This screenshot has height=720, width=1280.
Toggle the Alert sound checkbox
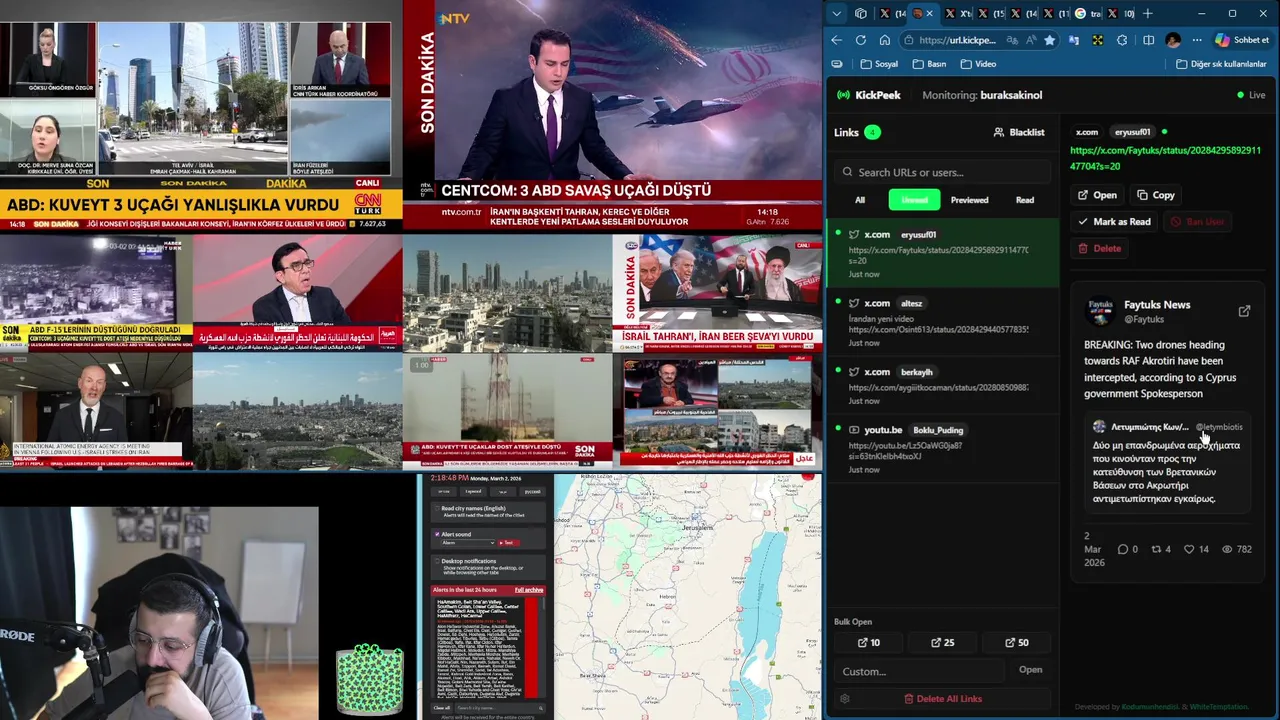click(x=436, y=534)
